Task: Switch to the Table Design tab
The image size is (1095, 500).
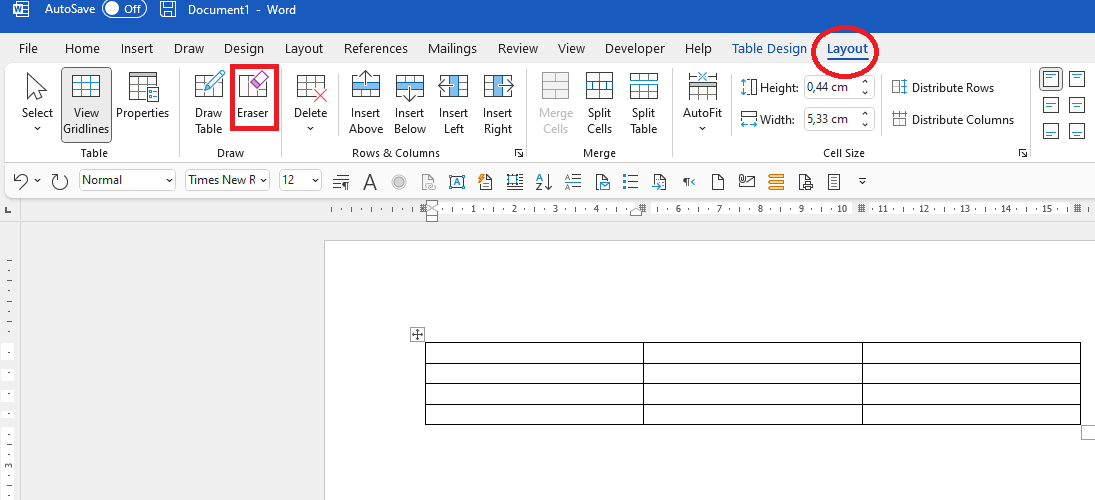Action: point(769,49)
